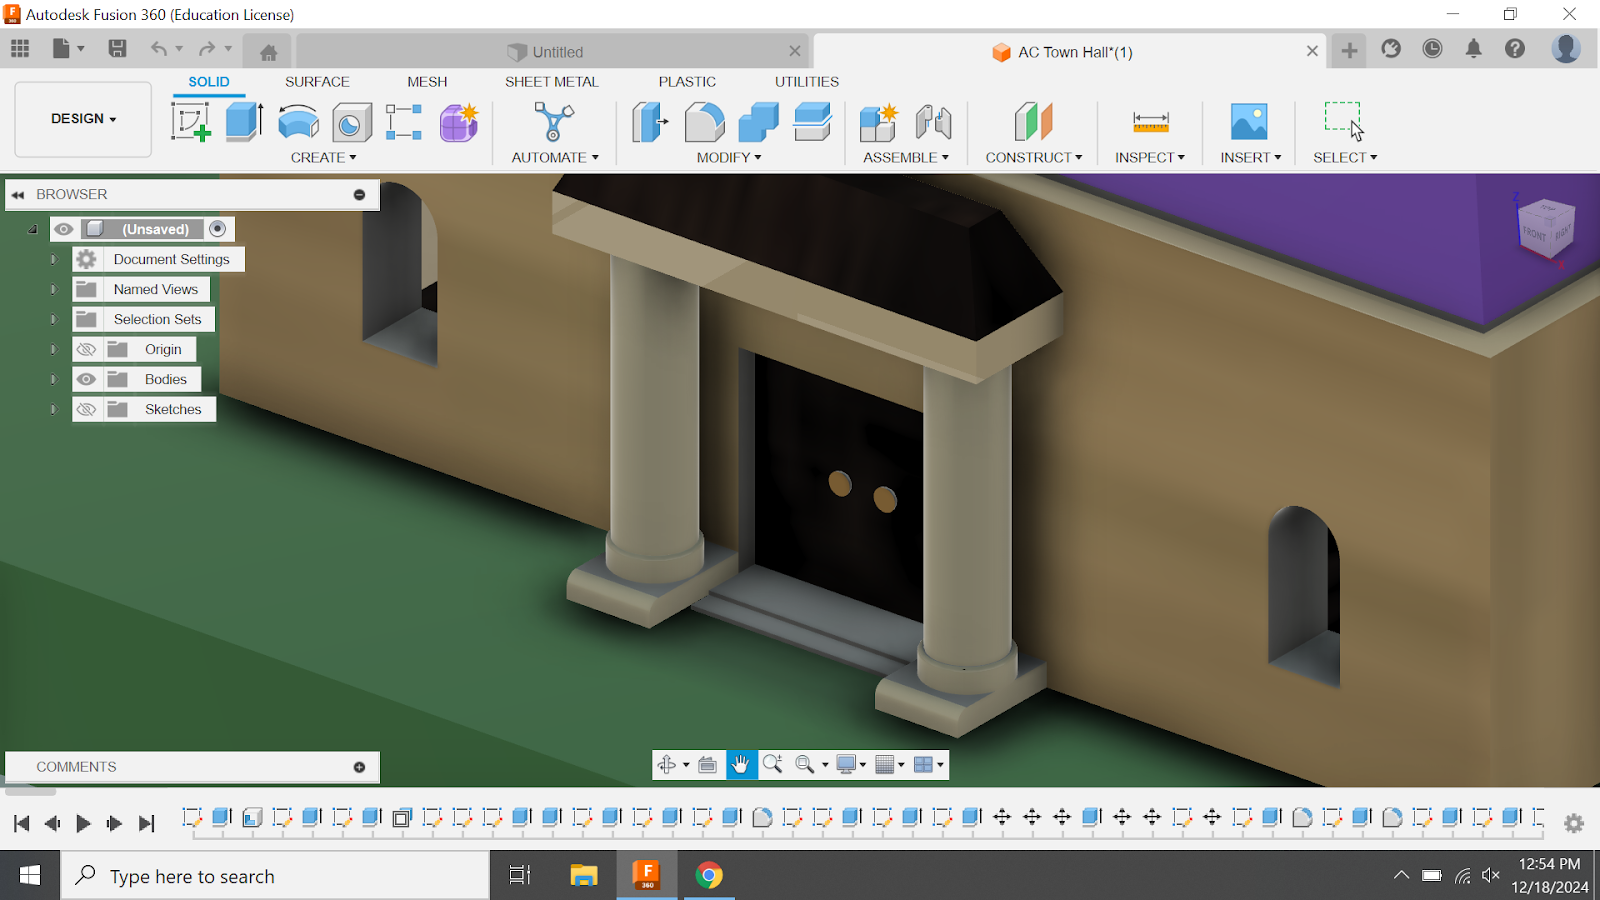Select the Fillet tool
Screen dimensions: 1600x900
pyautogui.click(x=704, y=122)
